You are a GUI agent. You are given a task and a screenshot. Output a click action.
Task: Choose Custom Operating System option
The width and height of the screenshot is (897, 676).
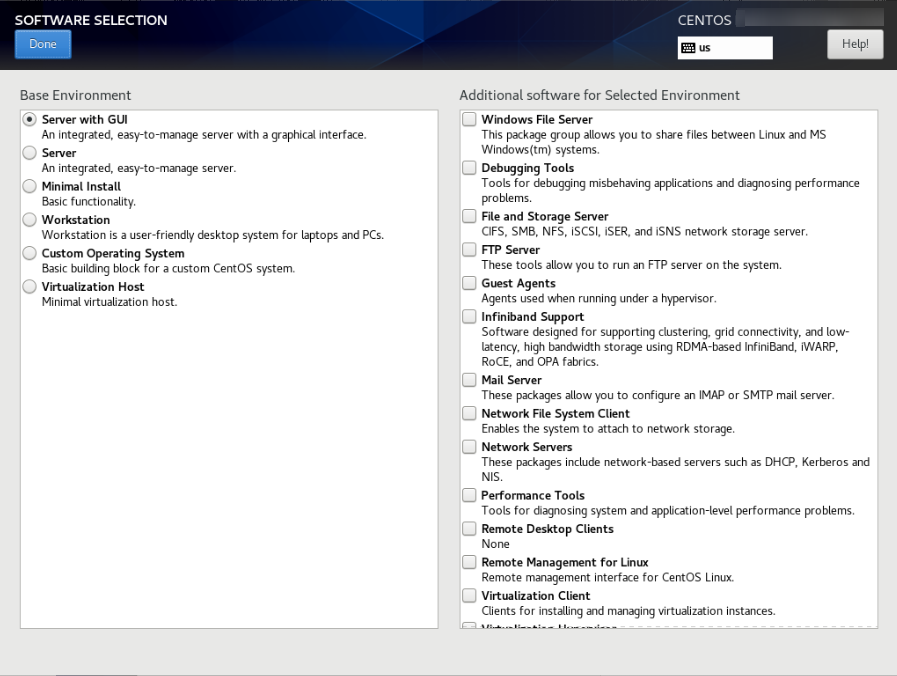pyautogui.click(x=29, y=253)
